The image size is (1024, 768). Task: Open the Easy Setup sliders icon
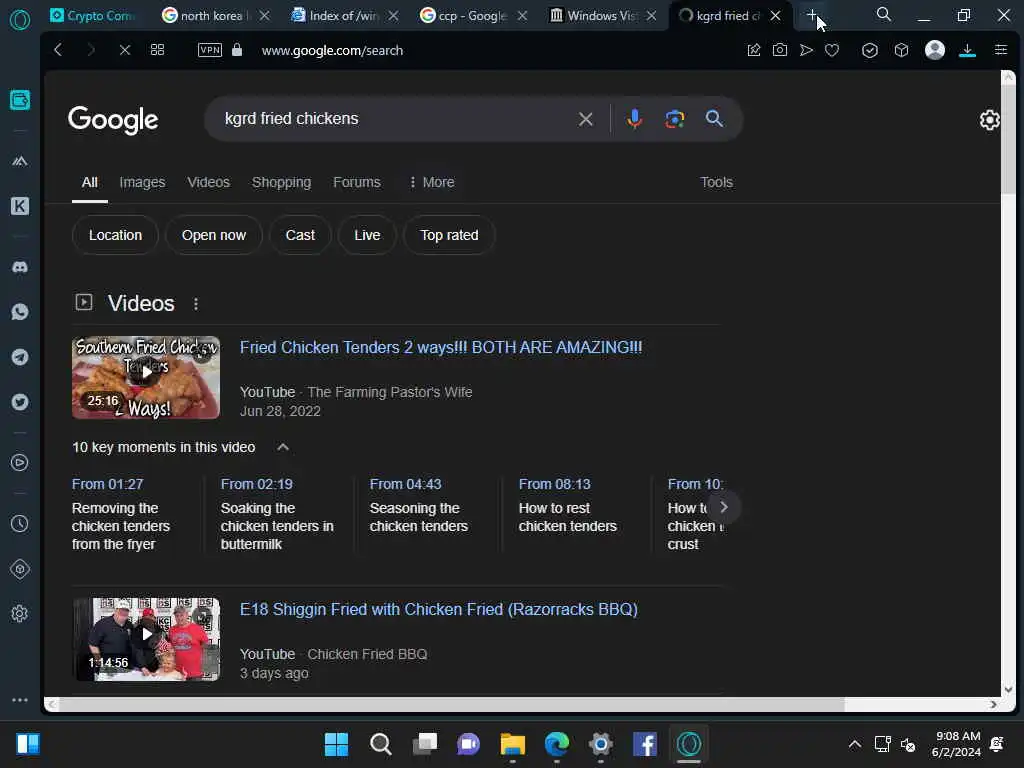(x=1000, y=50)
